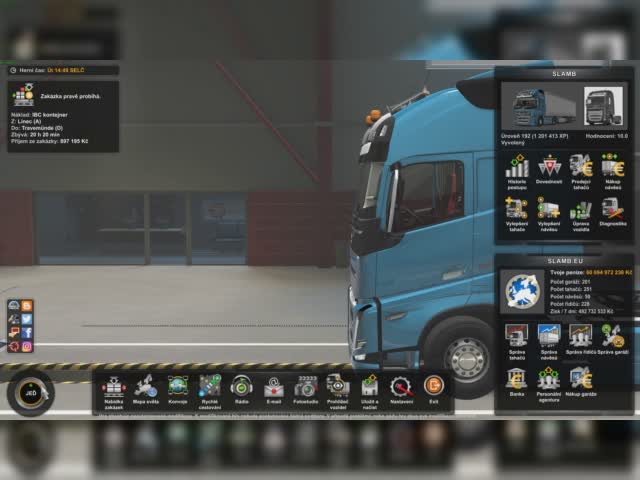
Task: Click the destination Travemünde (D) line
Action: [36, 128]
